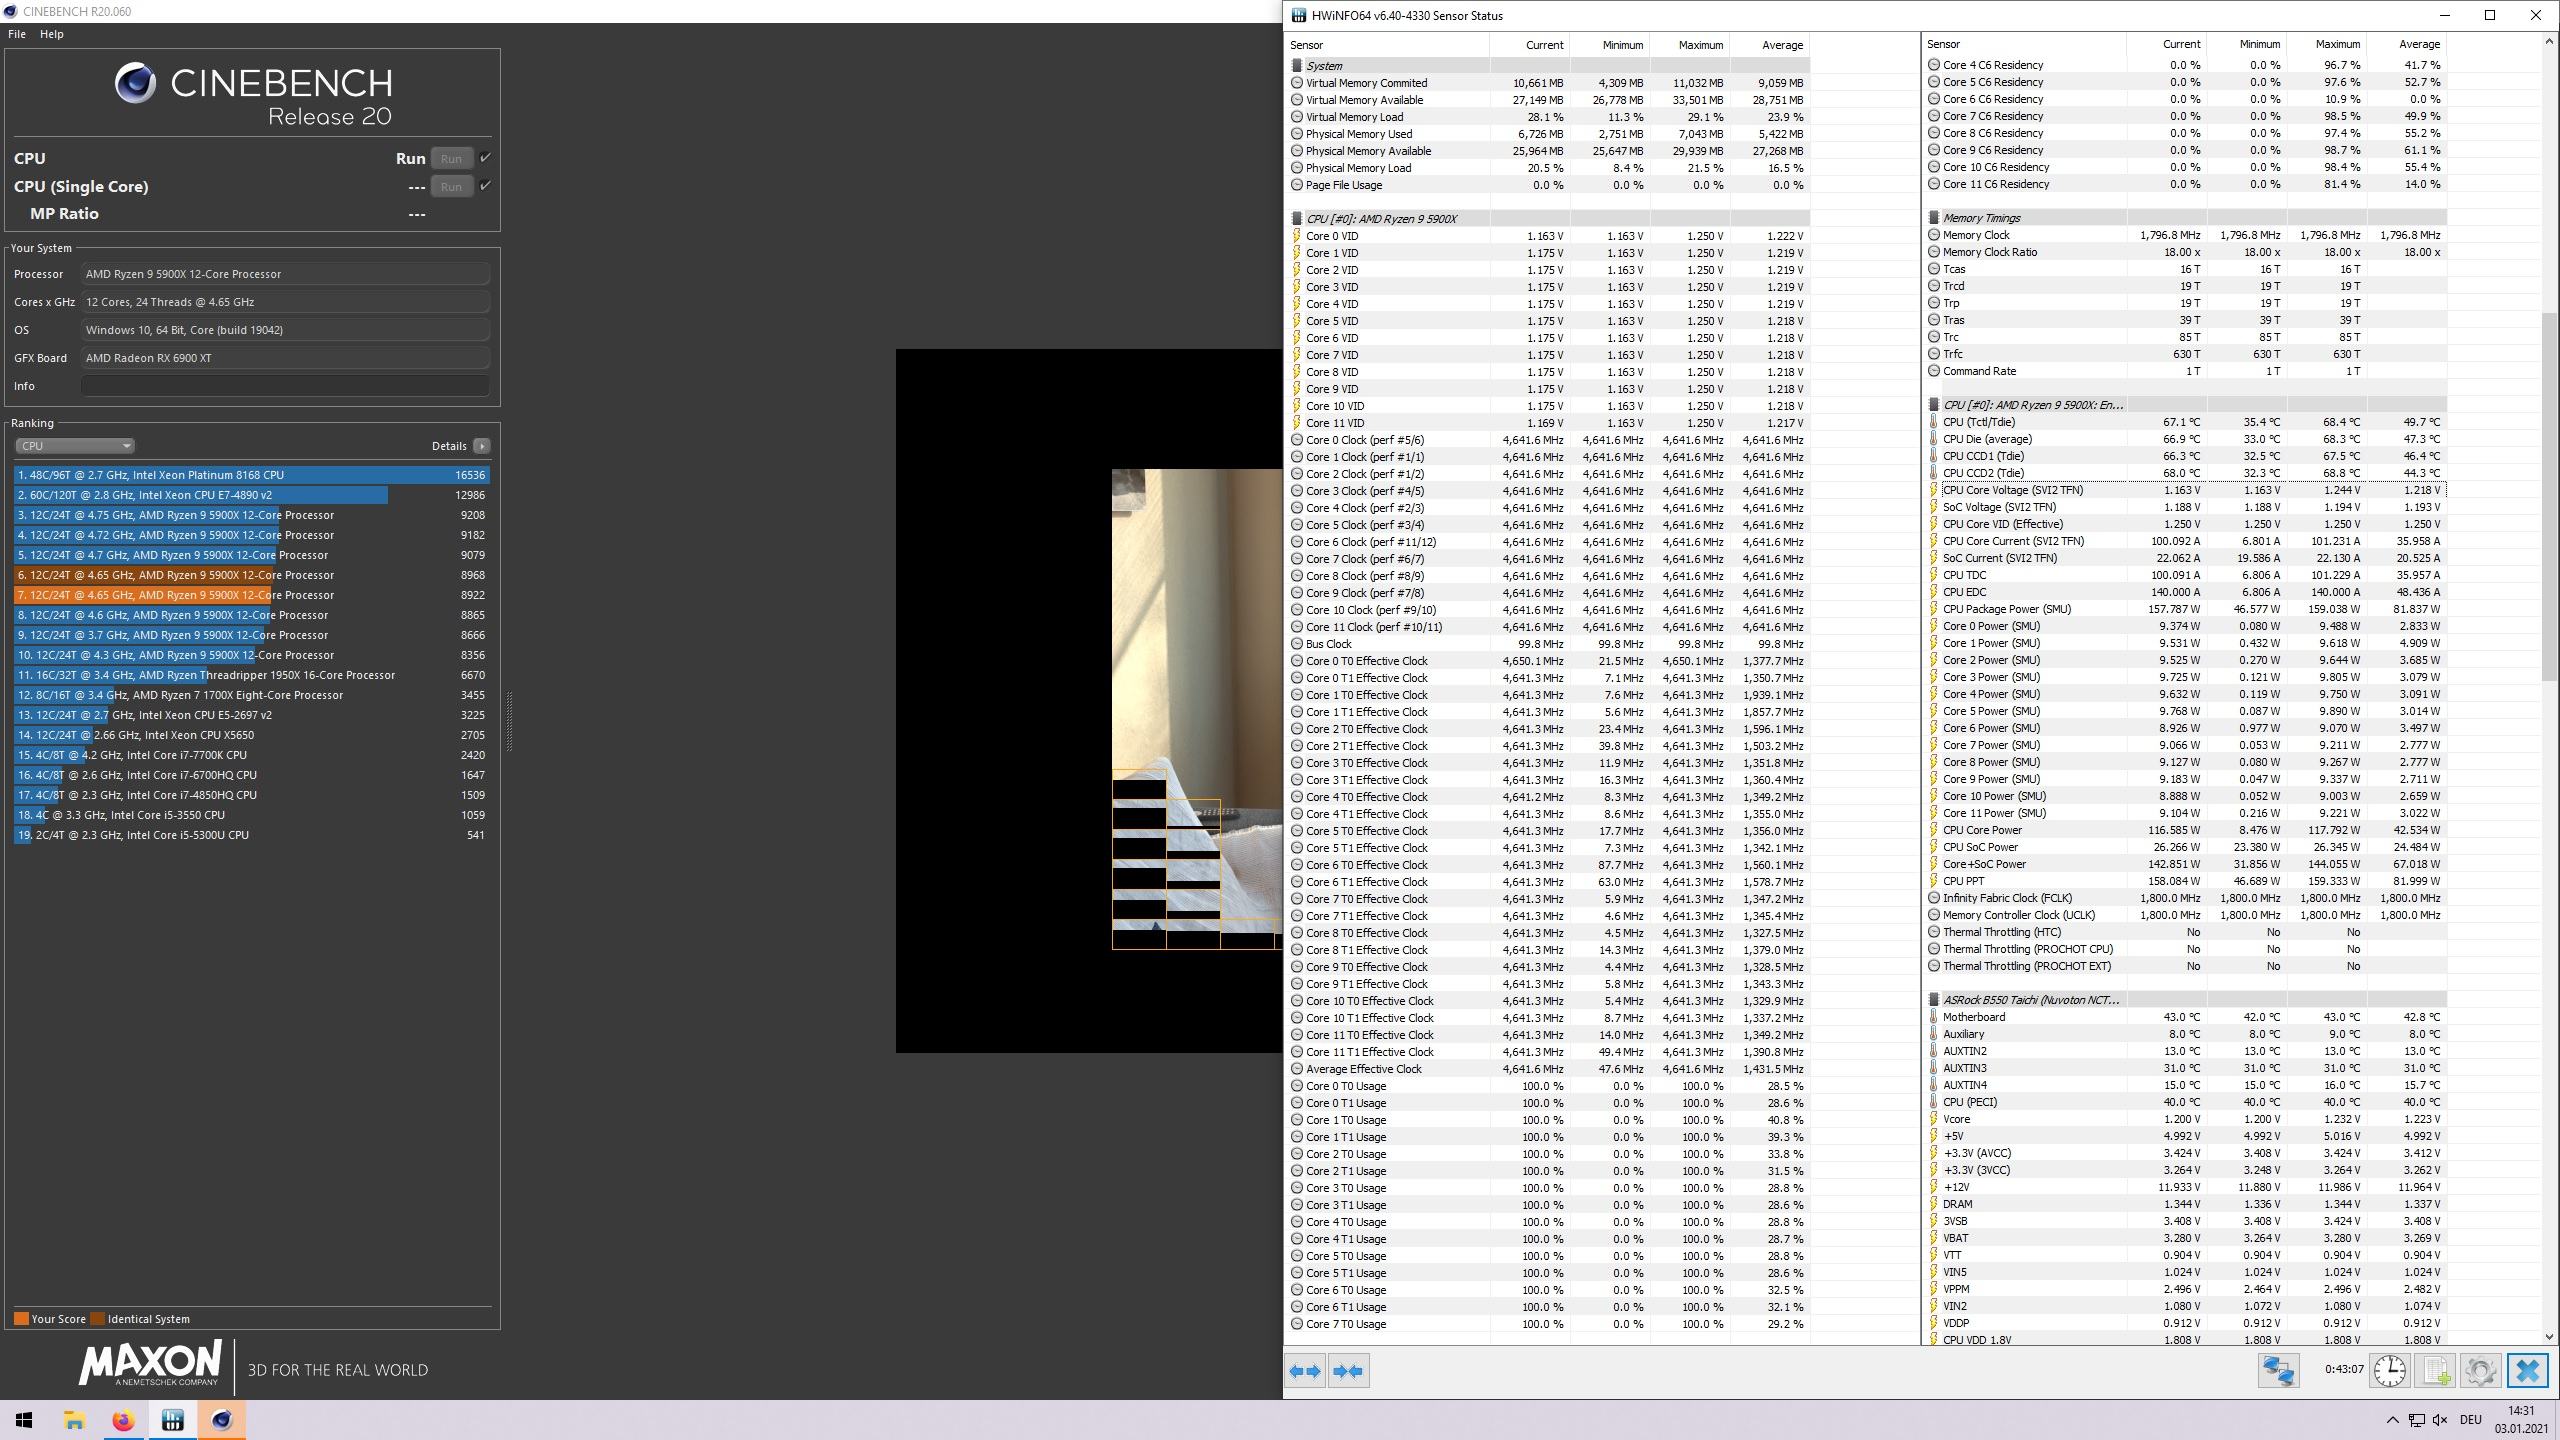Select Thermal Throttling (HTC) row
This screenshot has width=2560, height=1440.
pyautogui.click(x=2185, y=932)
